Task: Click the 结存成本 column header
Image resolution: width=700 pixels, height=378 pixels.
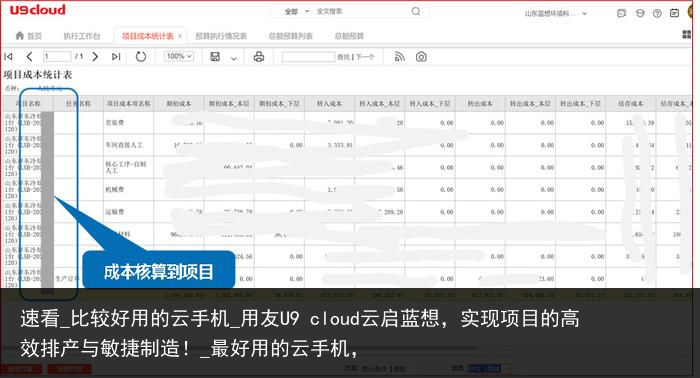Action: click(630, 104)
